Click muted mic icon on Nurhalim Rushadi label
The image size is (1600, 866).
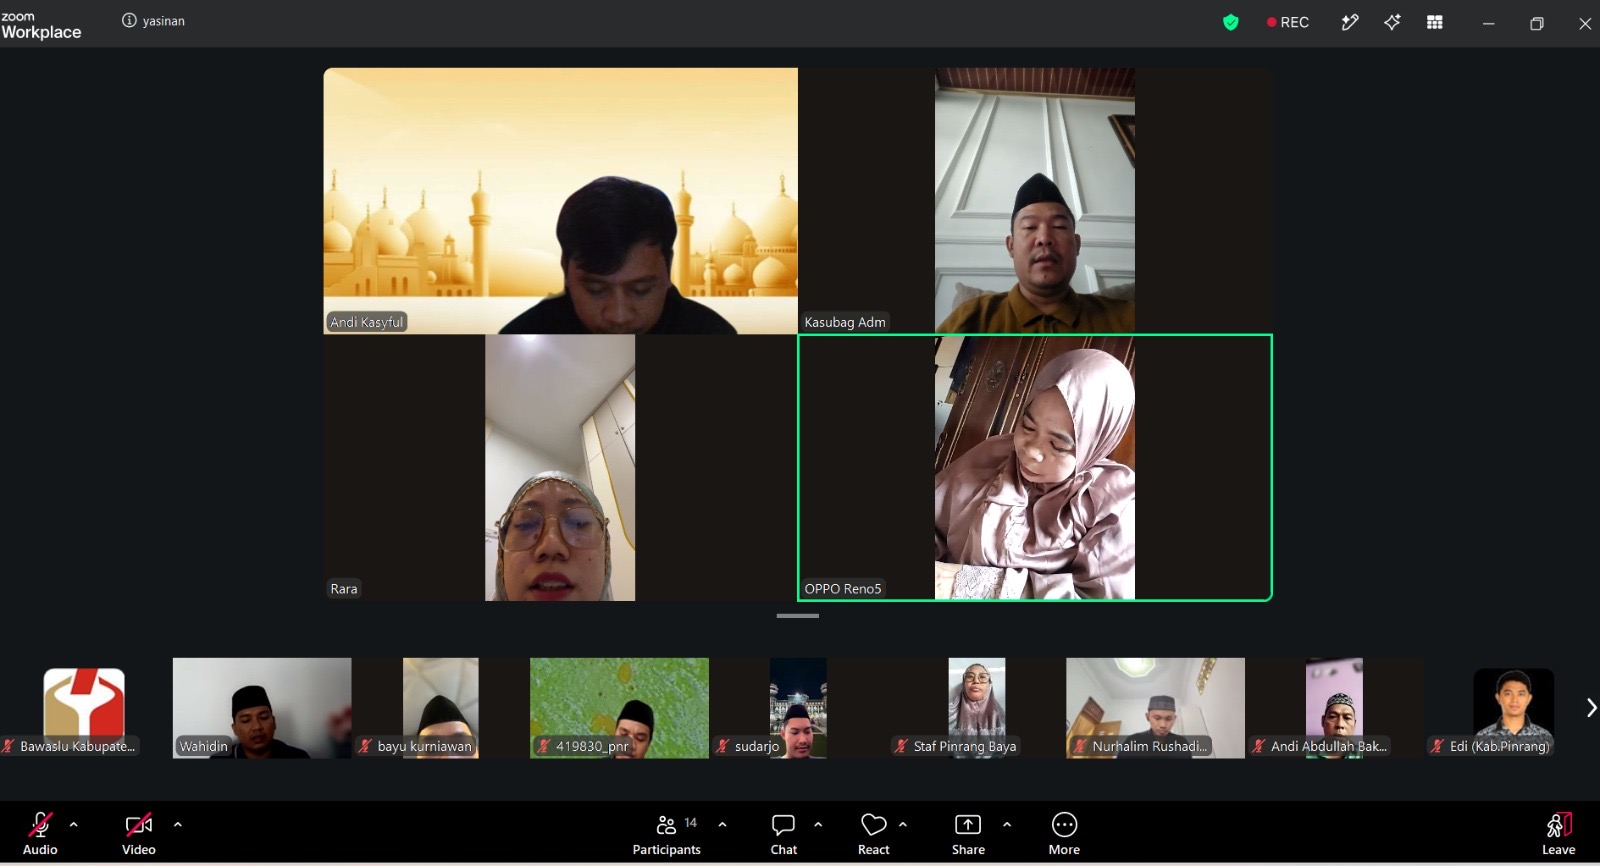(x=1080, y=746)
